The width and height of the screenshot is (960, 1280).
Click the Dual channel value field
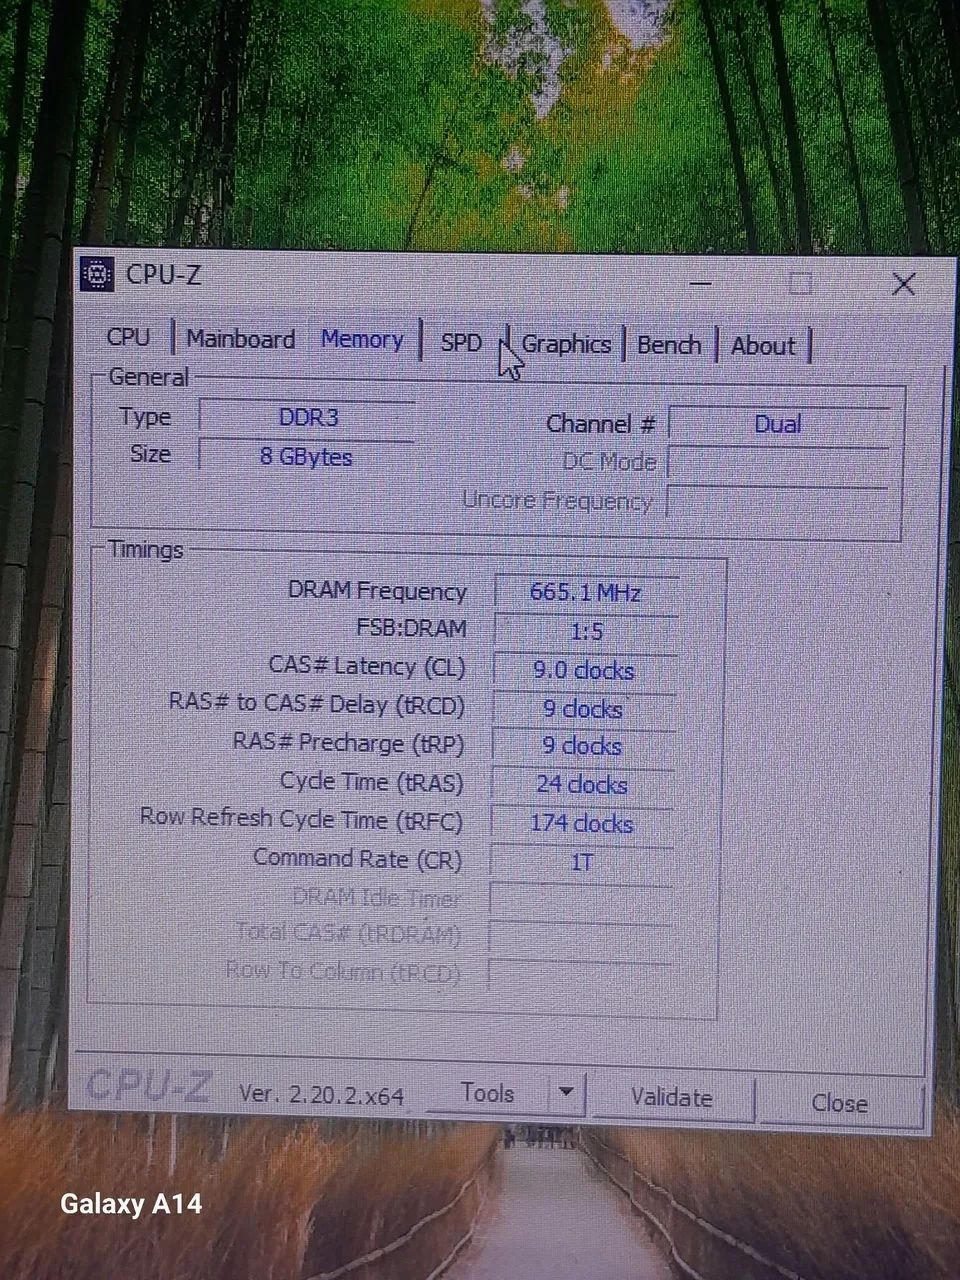click(x=778, y=424)
